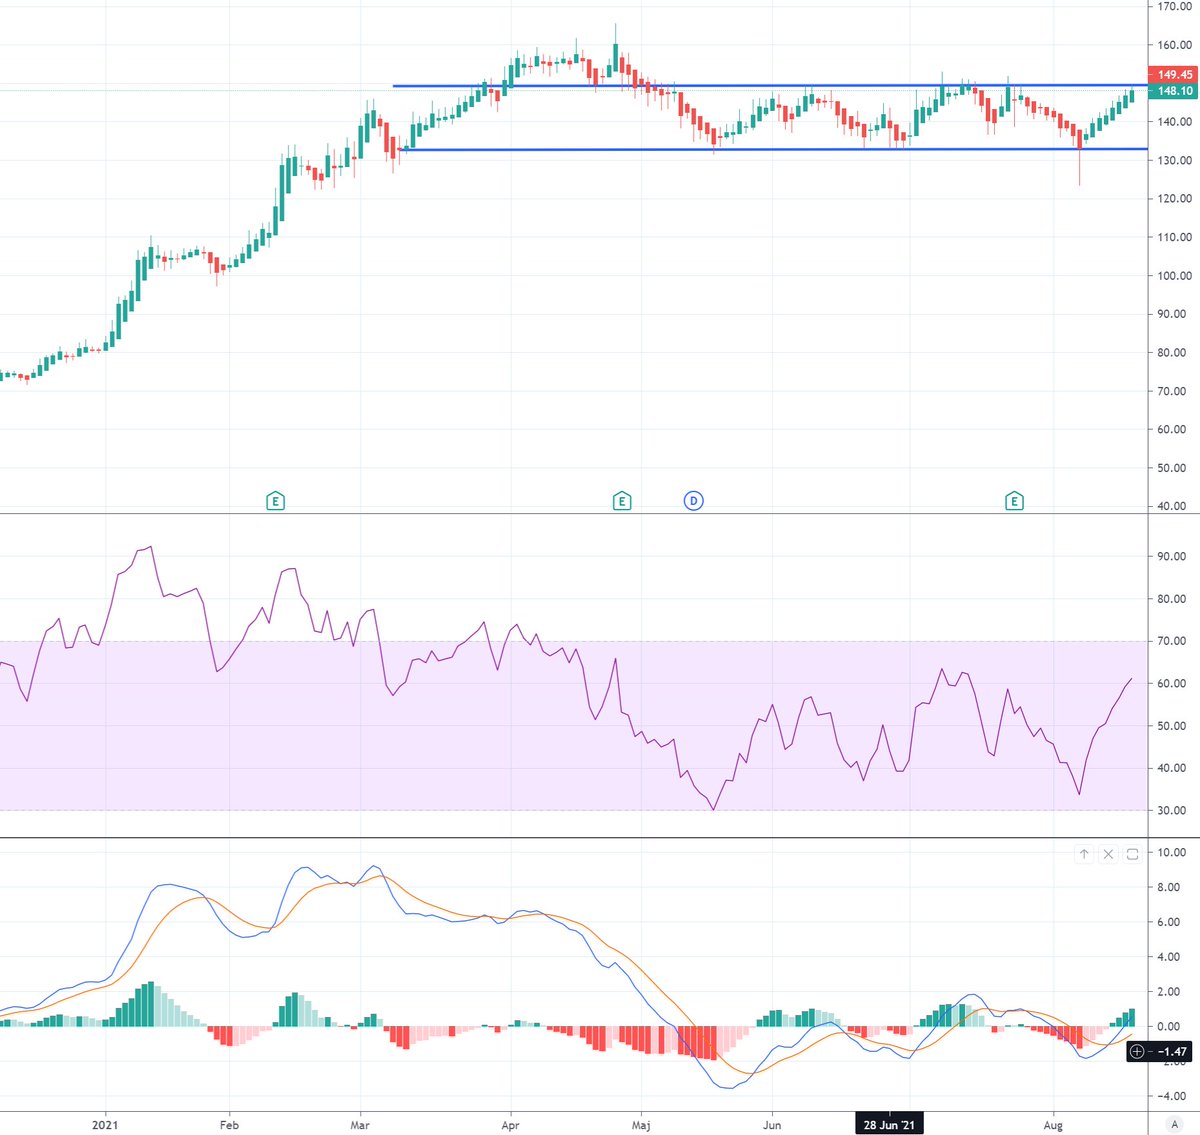The image size is (1200, 1135).
Task: Click the RSI 90.00 scale label
Action: click(1172, 556)
